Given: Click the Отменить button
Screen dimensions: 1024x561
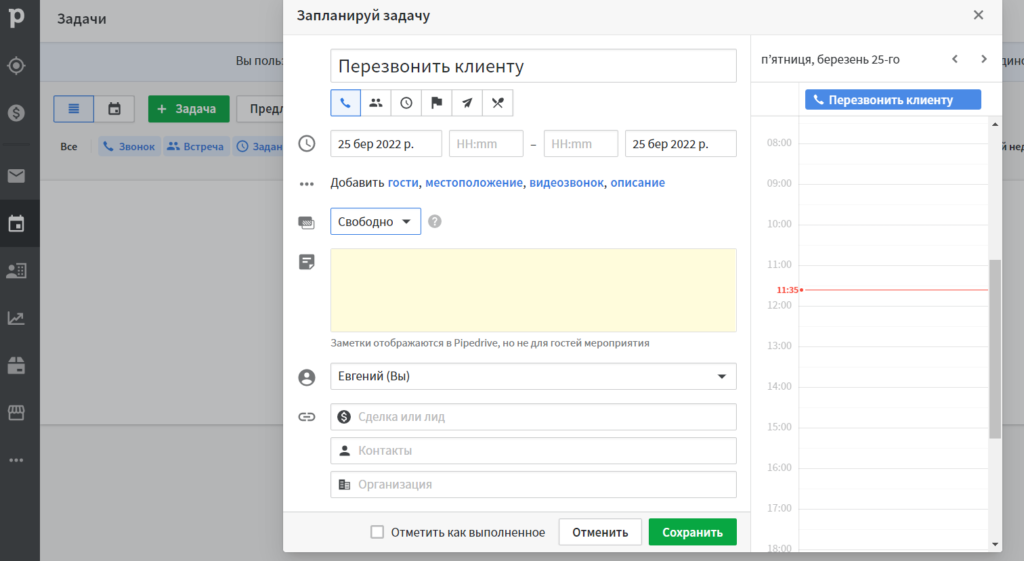Looking at the screenshot, I should [600, 532].
